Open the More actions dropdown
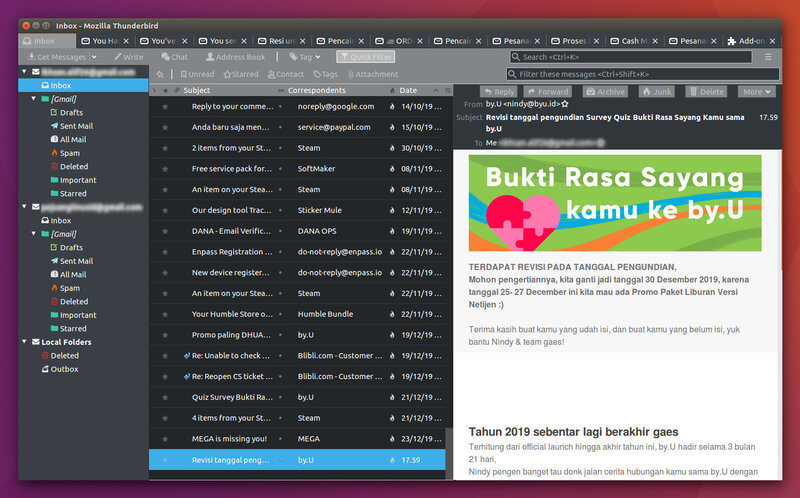This screenshot has height=498, width=800. click(757, 92)
